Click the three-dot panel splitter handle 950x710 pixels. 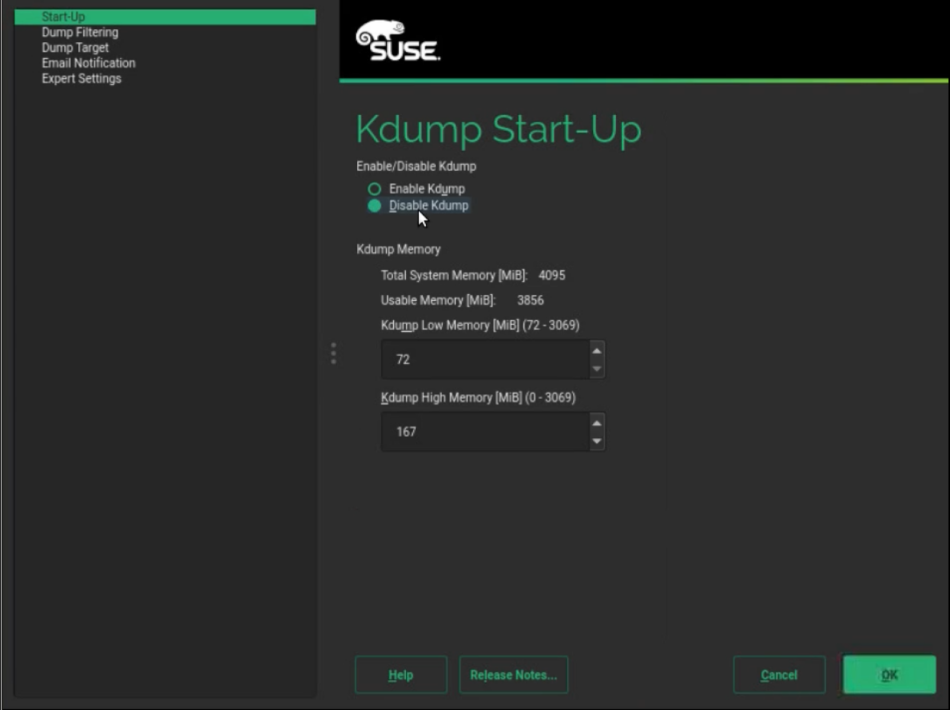click(333, 354)
